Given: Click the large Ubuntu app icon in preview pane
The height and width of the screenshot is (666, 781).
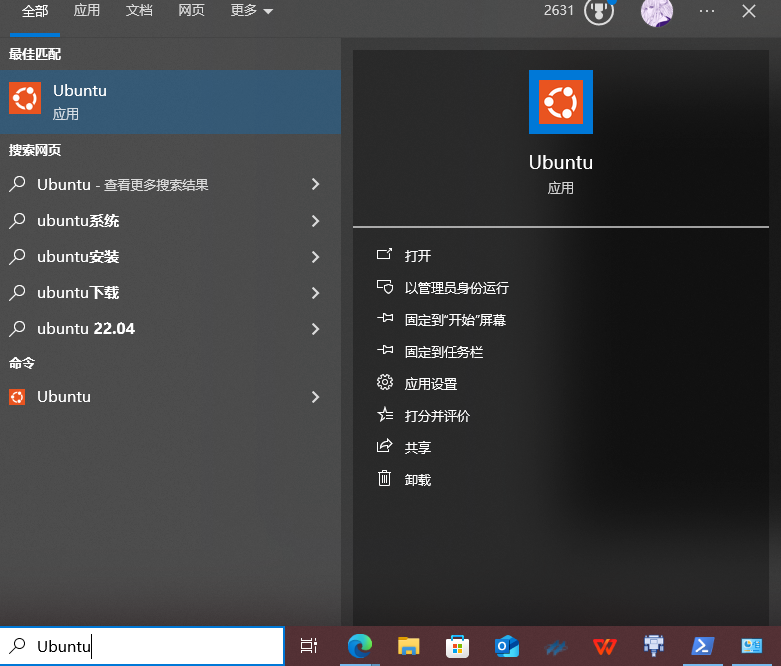Looking at the screenshot, I should pos(561,102).
